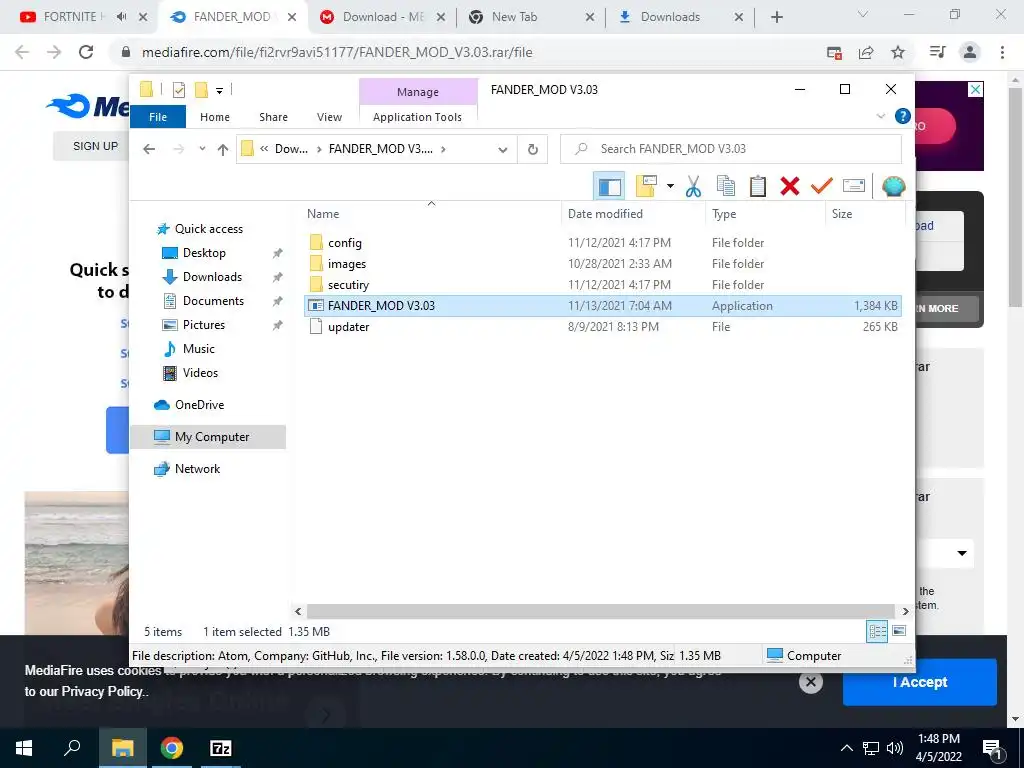The height and width of the screenshot is (768, 1024).
Task: Click the Rename toolbar icon
Action: 854,186
